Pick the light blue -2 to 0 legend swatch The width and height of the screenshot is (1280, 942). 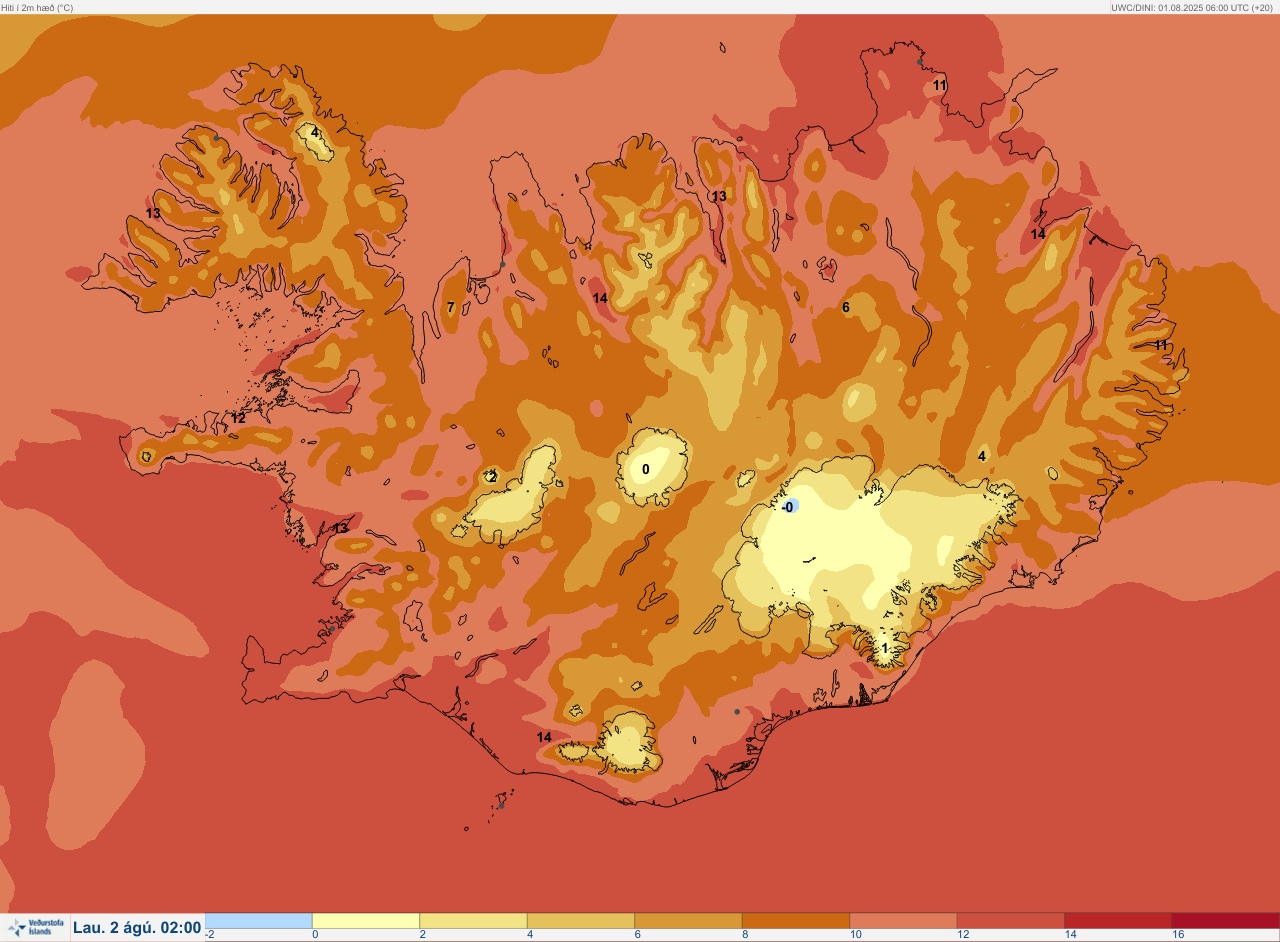point(259,920)
